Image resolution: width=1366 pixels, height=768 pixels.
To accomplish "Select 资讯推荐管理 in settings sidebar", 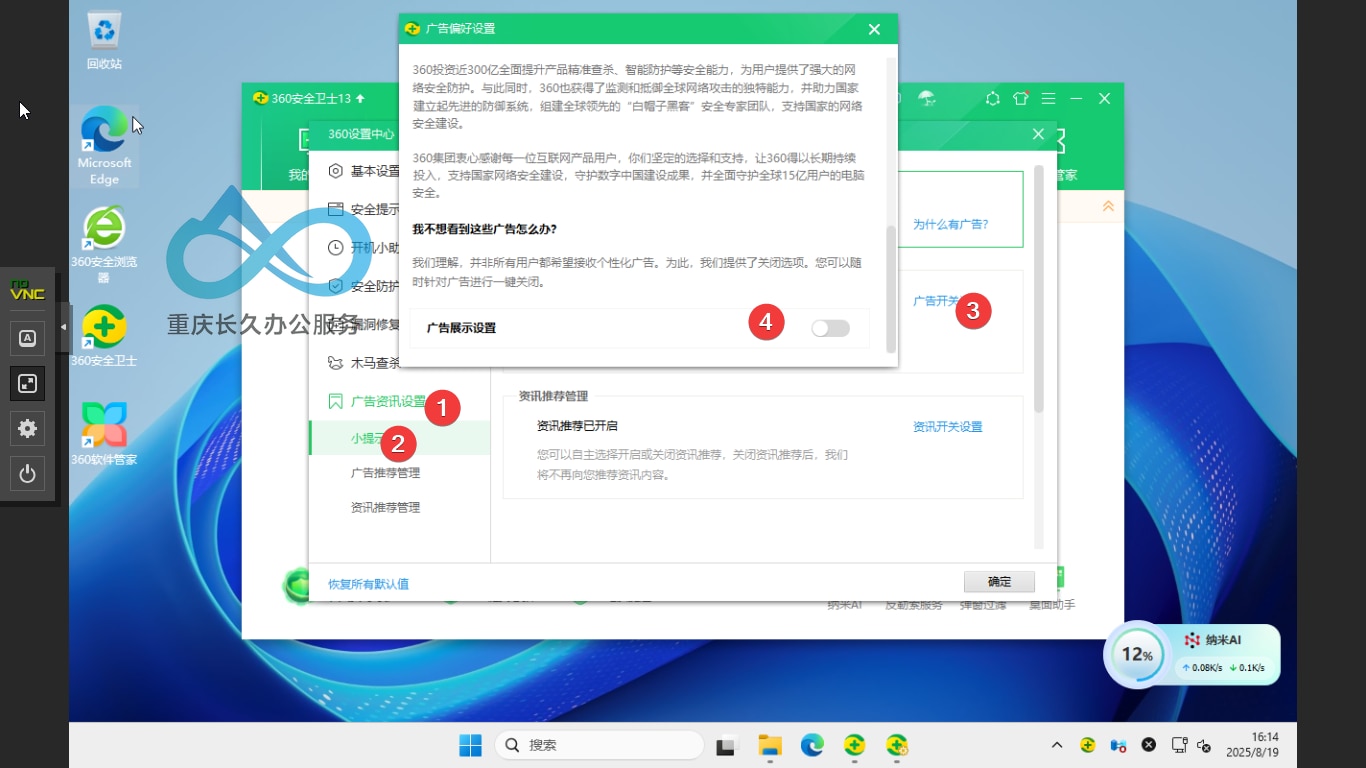I will [x=385, y=507].
